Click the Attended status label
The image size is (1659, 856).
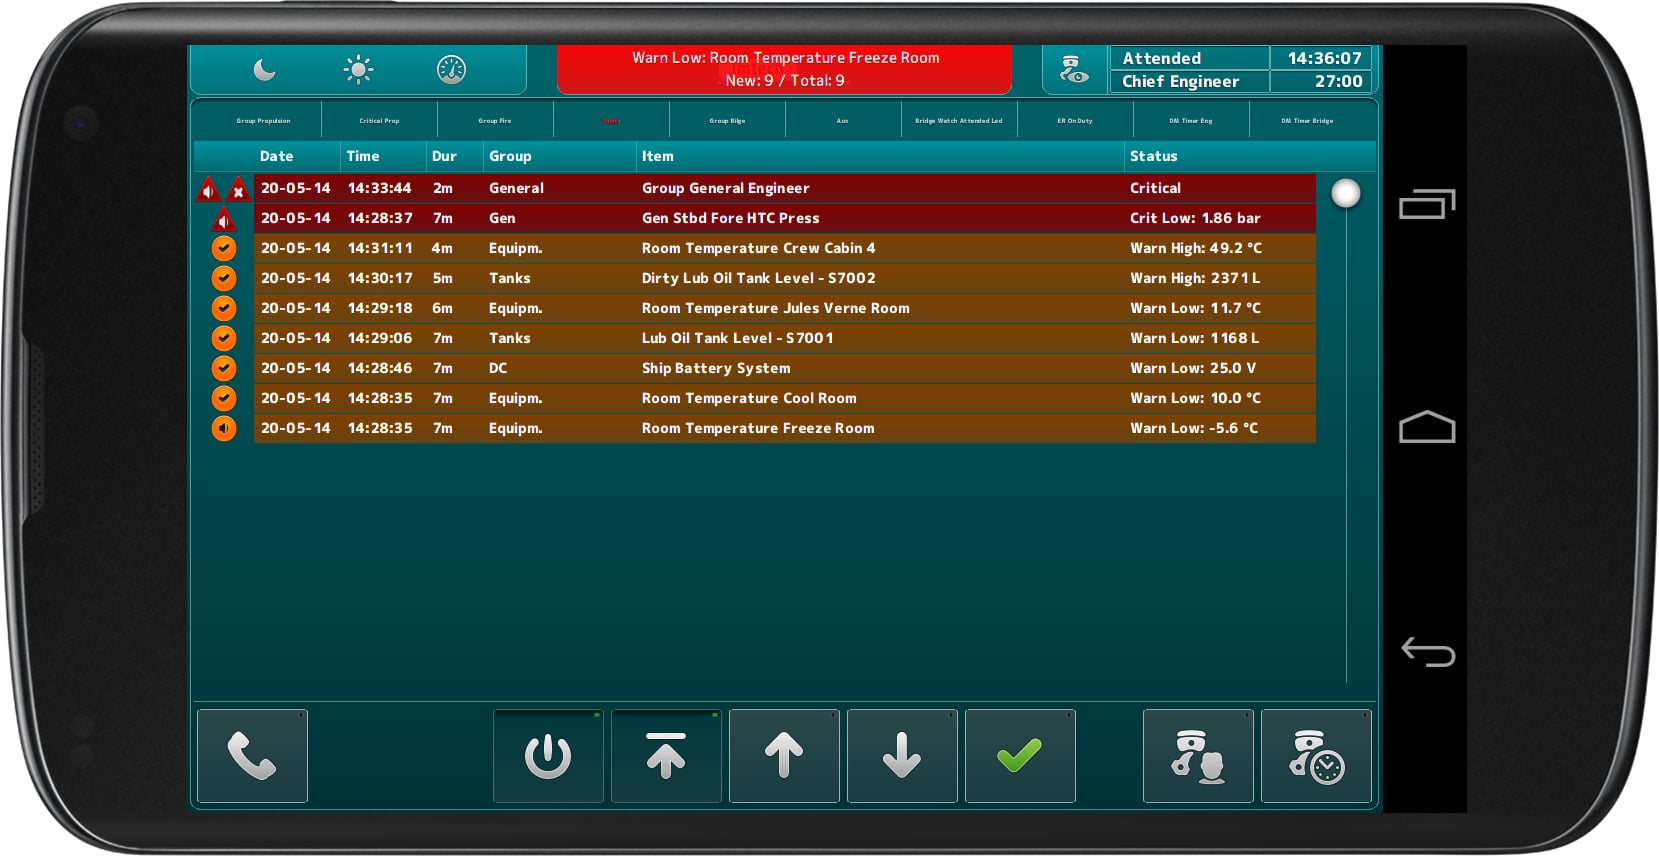click(x=1189, y=58)
